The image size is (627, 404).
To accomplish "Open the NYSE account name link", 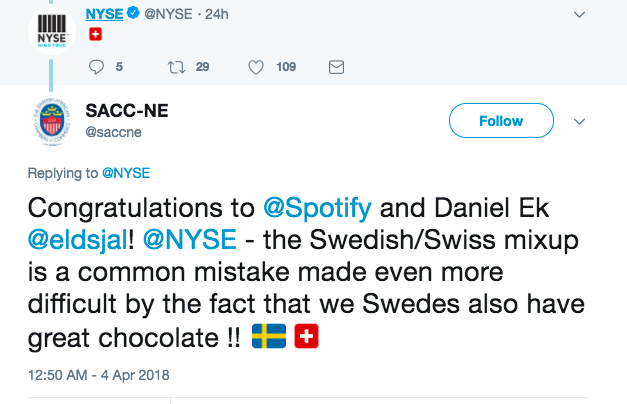I will pos(104,14).
